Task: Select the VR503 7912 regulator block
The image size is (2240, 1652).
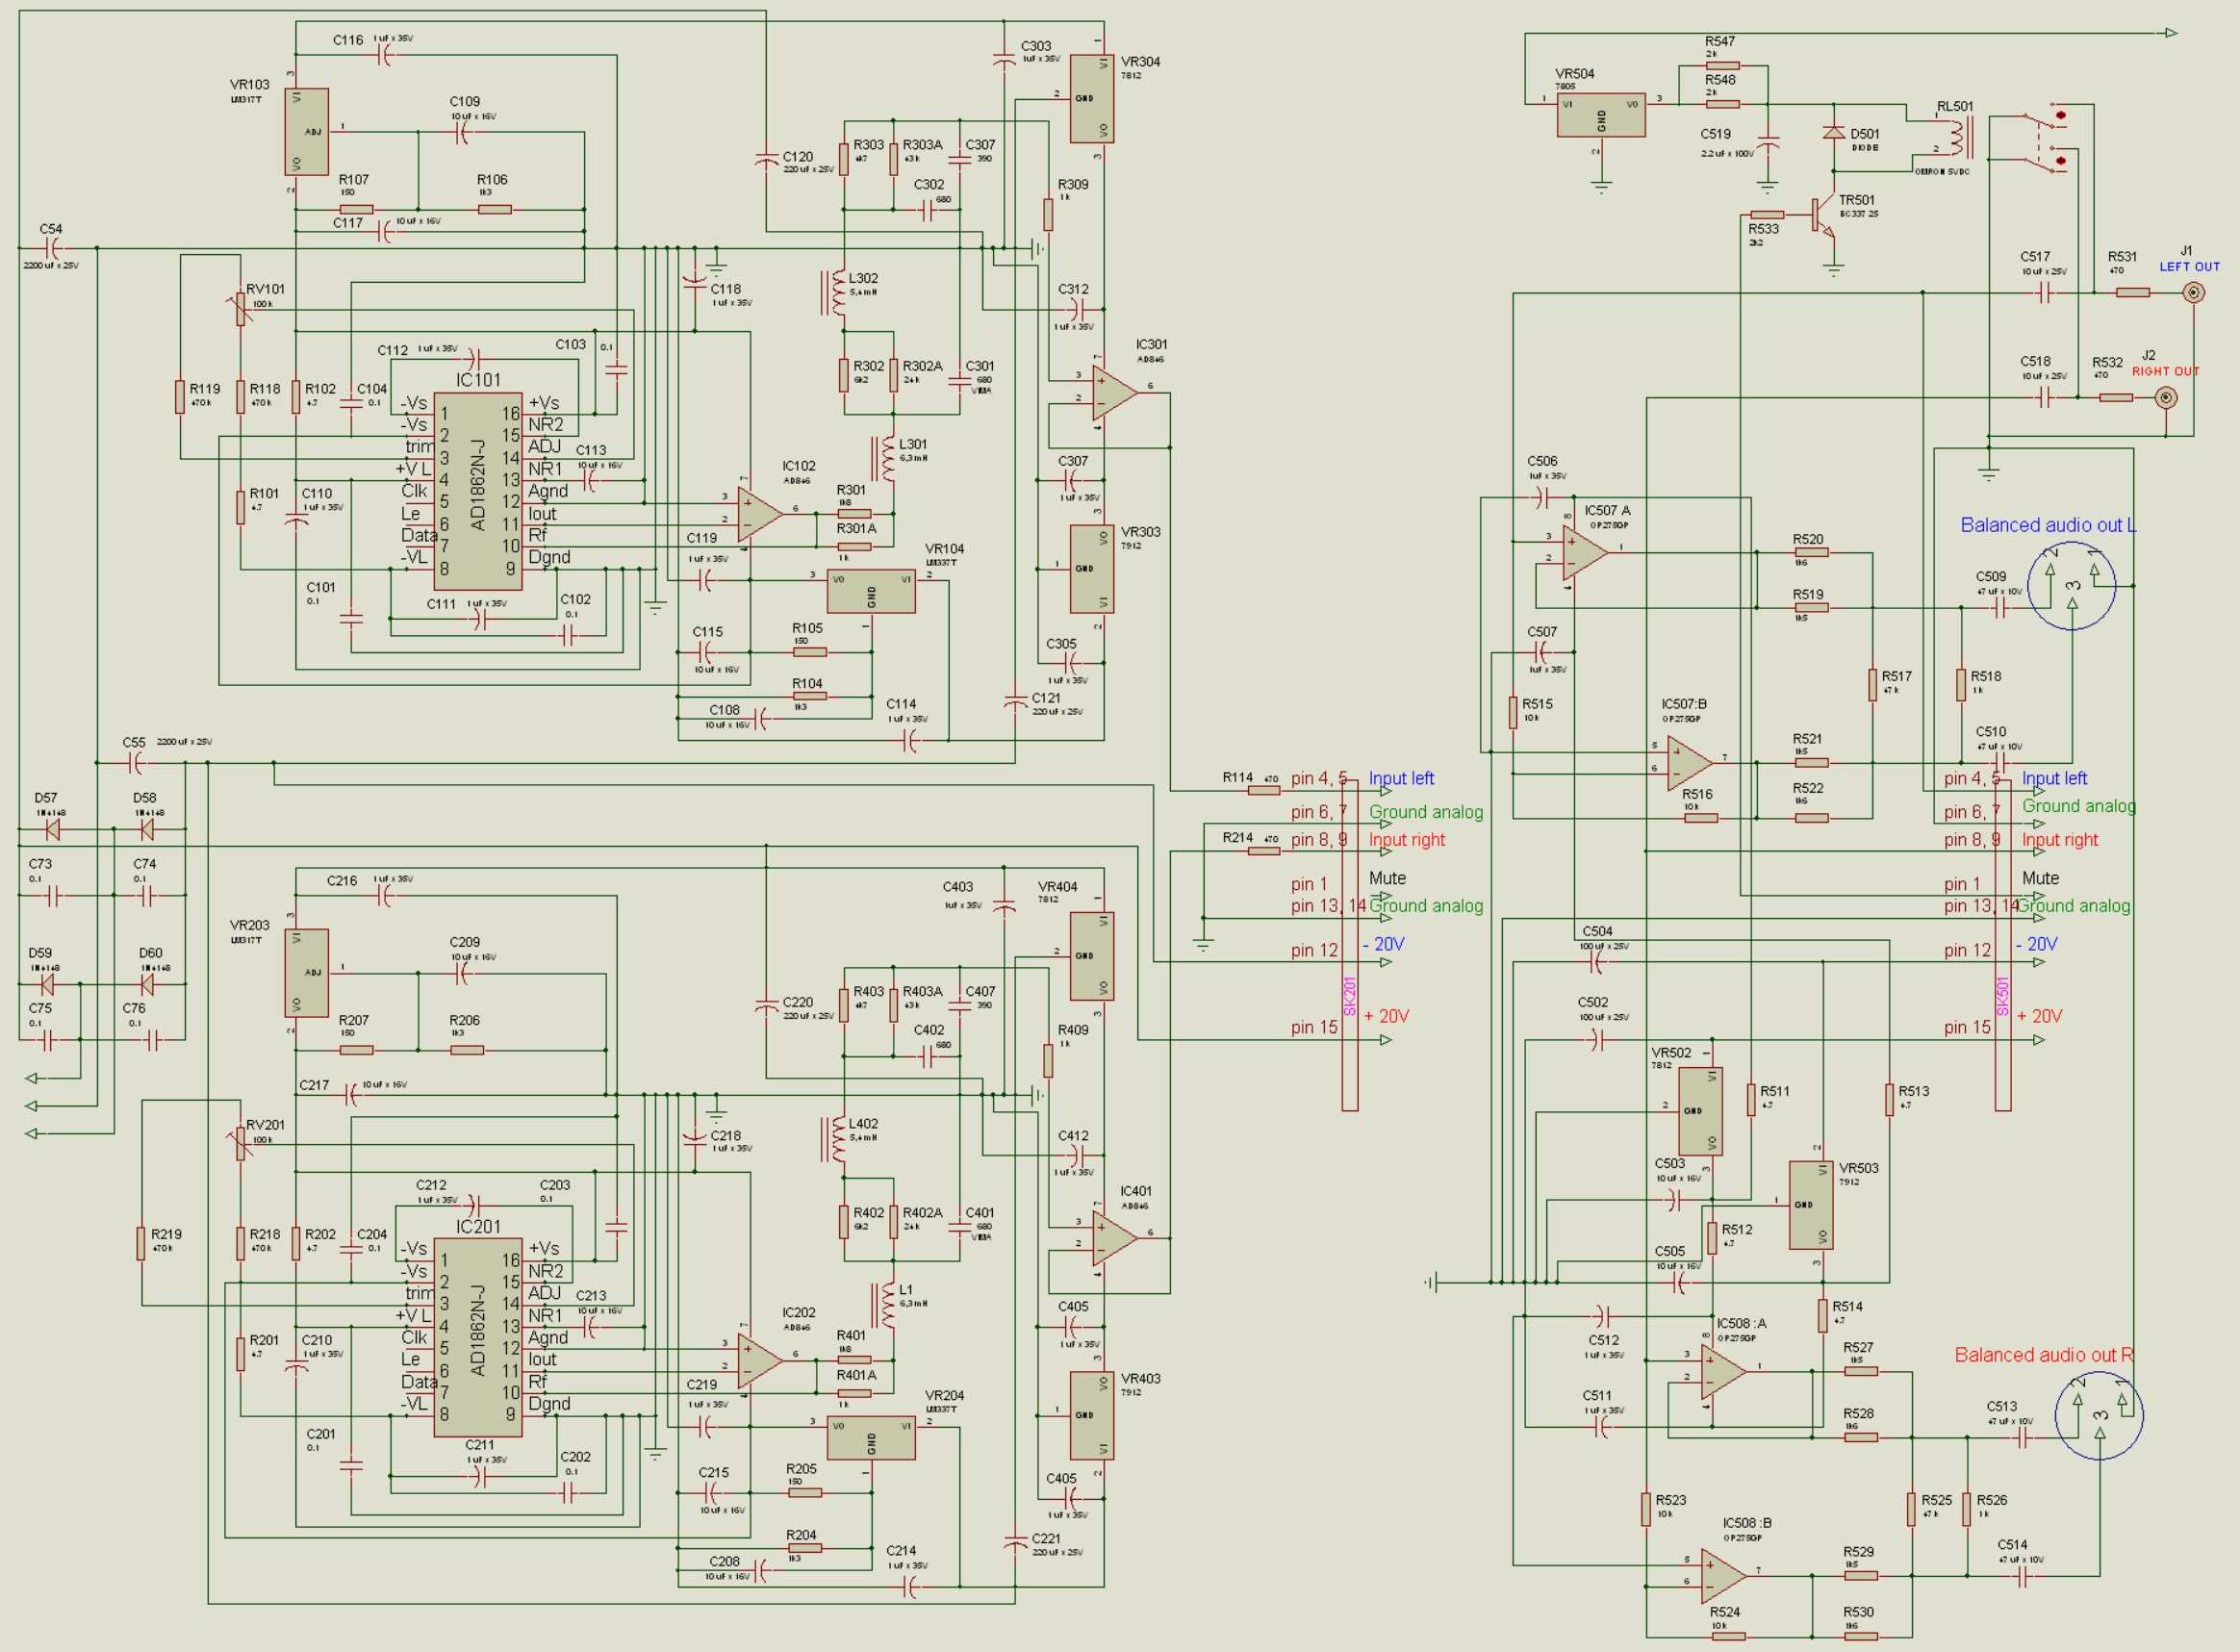Action: [x=1810, y=1204]
